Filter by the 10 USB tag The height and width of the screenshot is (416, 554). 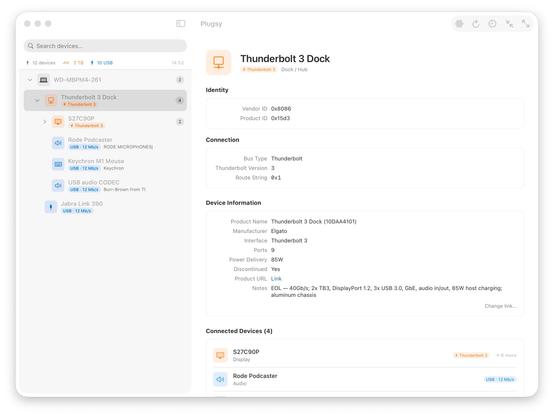(x=102, y=63)
